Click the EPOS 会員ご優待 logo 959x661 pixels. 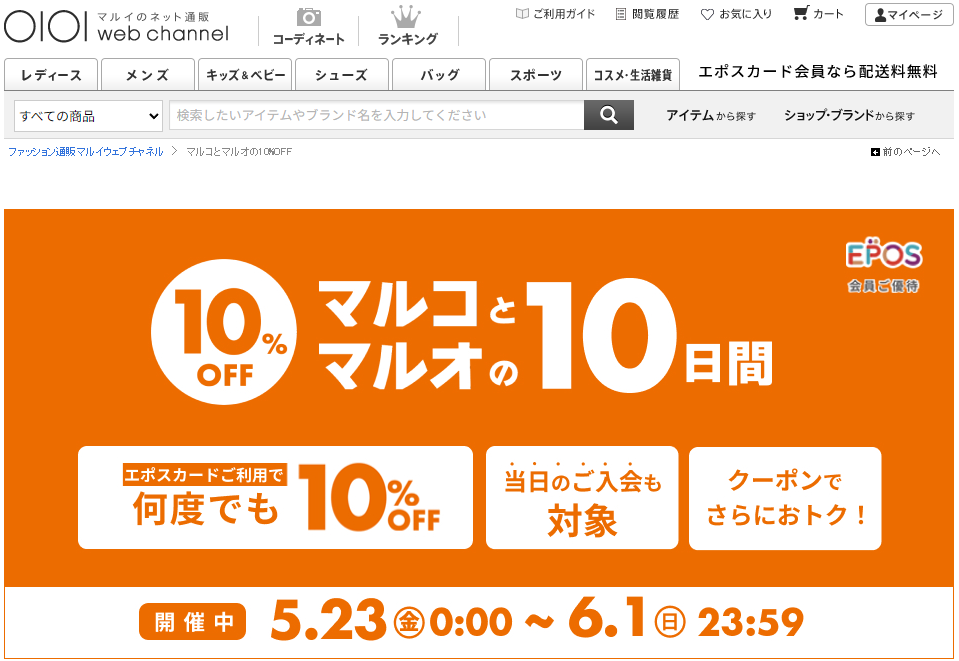pyautogui.click(x=884, y=265)
